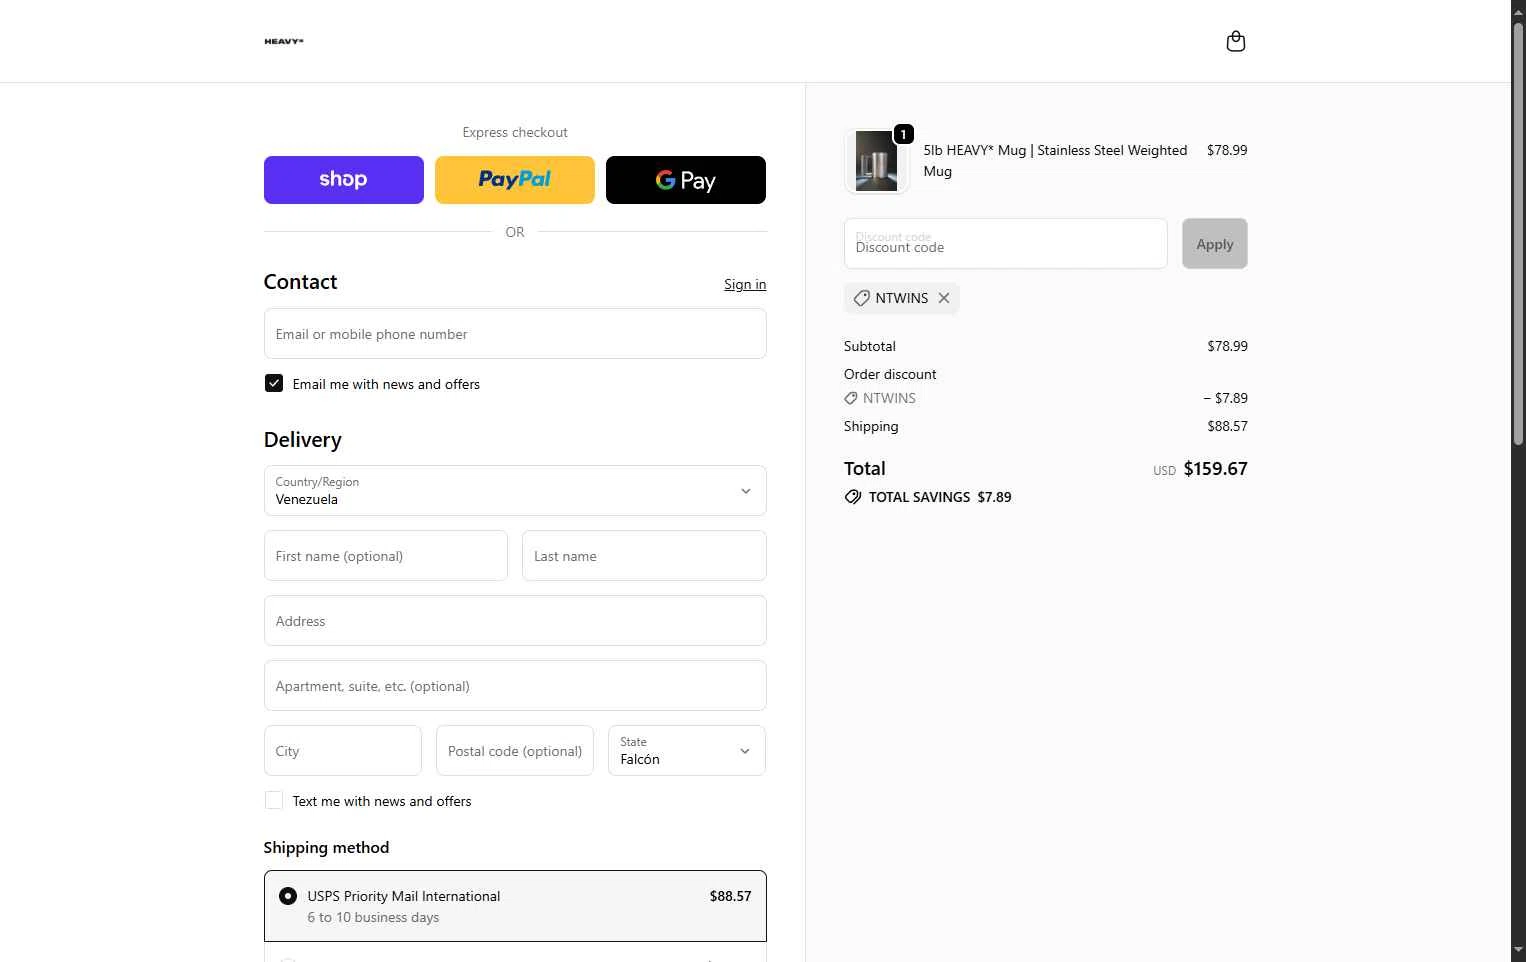Click the item quantity badge on mug
This screenshot has width=1526, height=962.
point(903,134)
